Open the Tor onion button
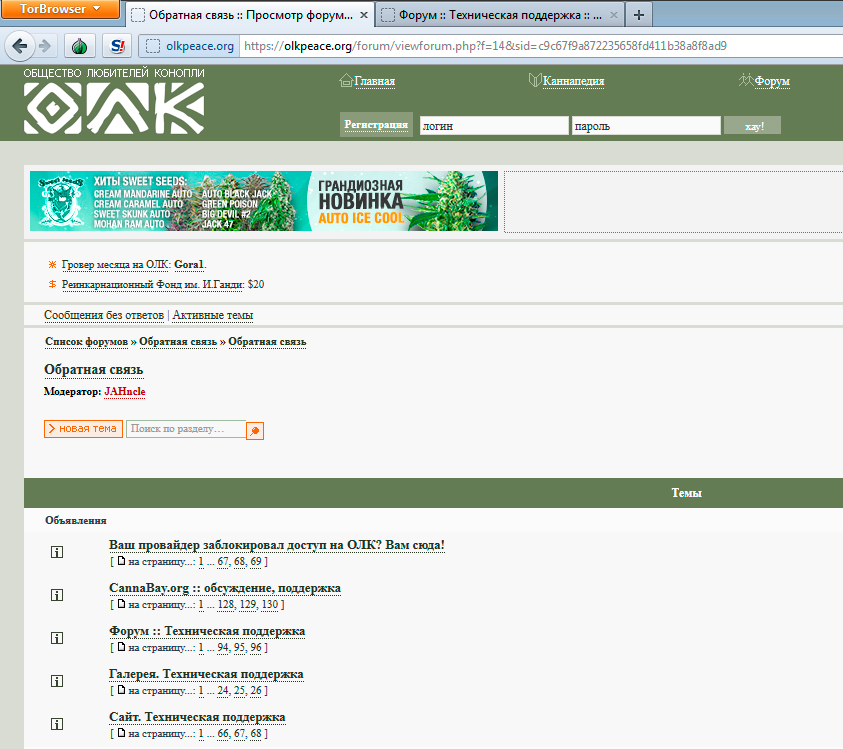843x749 pixels. point(80,46)
